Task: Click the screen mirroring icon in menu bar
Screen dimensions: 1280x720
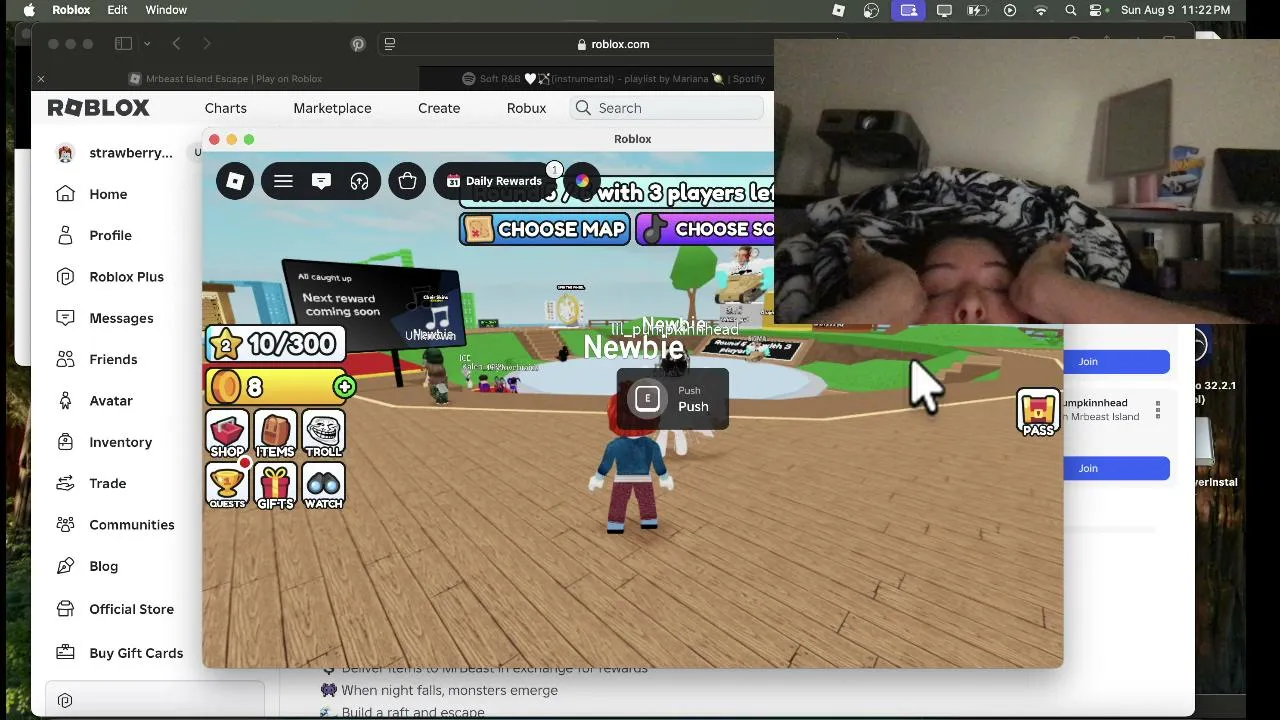Action: [908, 10]
